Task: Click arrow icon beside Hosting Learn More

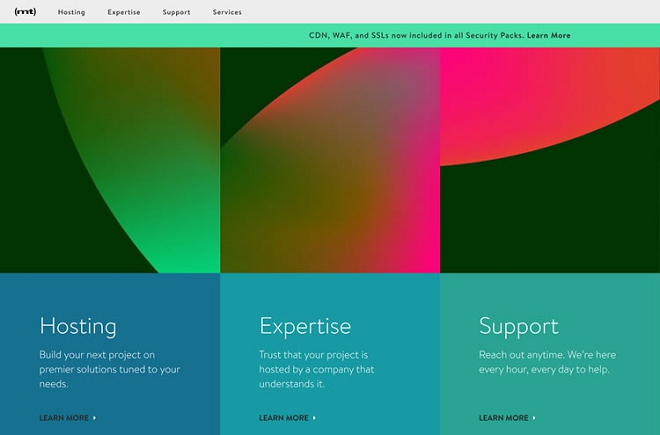Action: 94,418
